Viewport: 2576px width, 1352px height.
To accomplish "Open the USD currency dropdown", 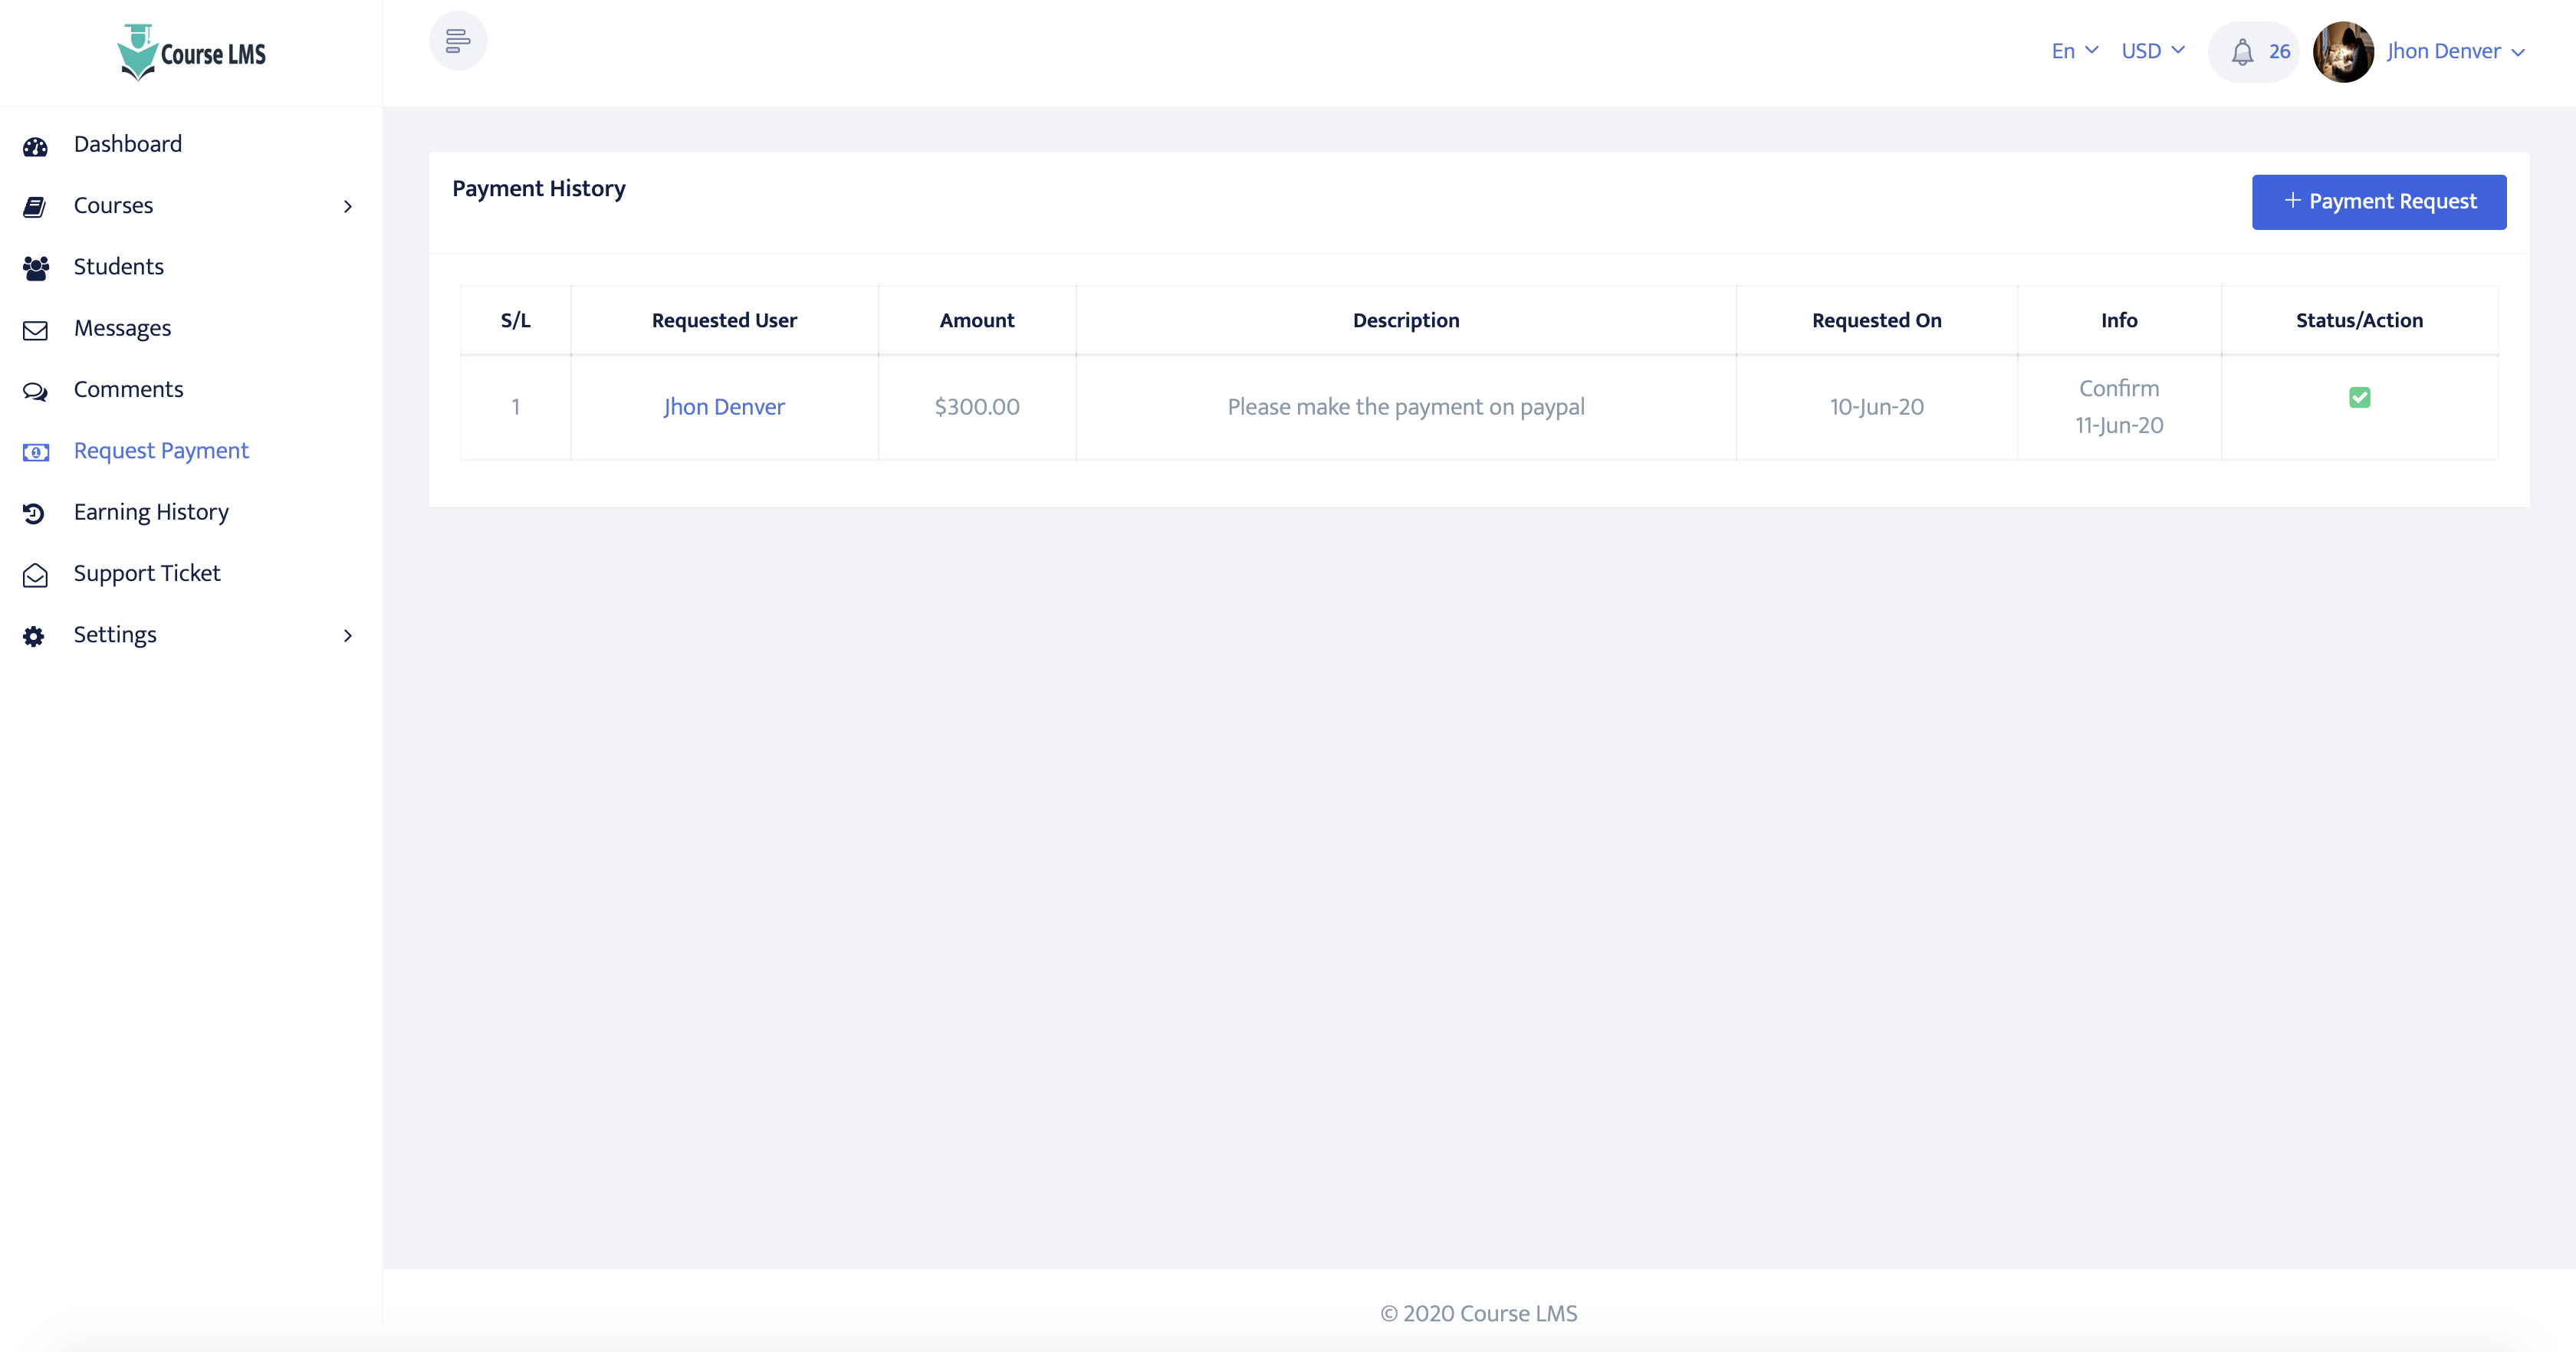I will click(2152, 51).
